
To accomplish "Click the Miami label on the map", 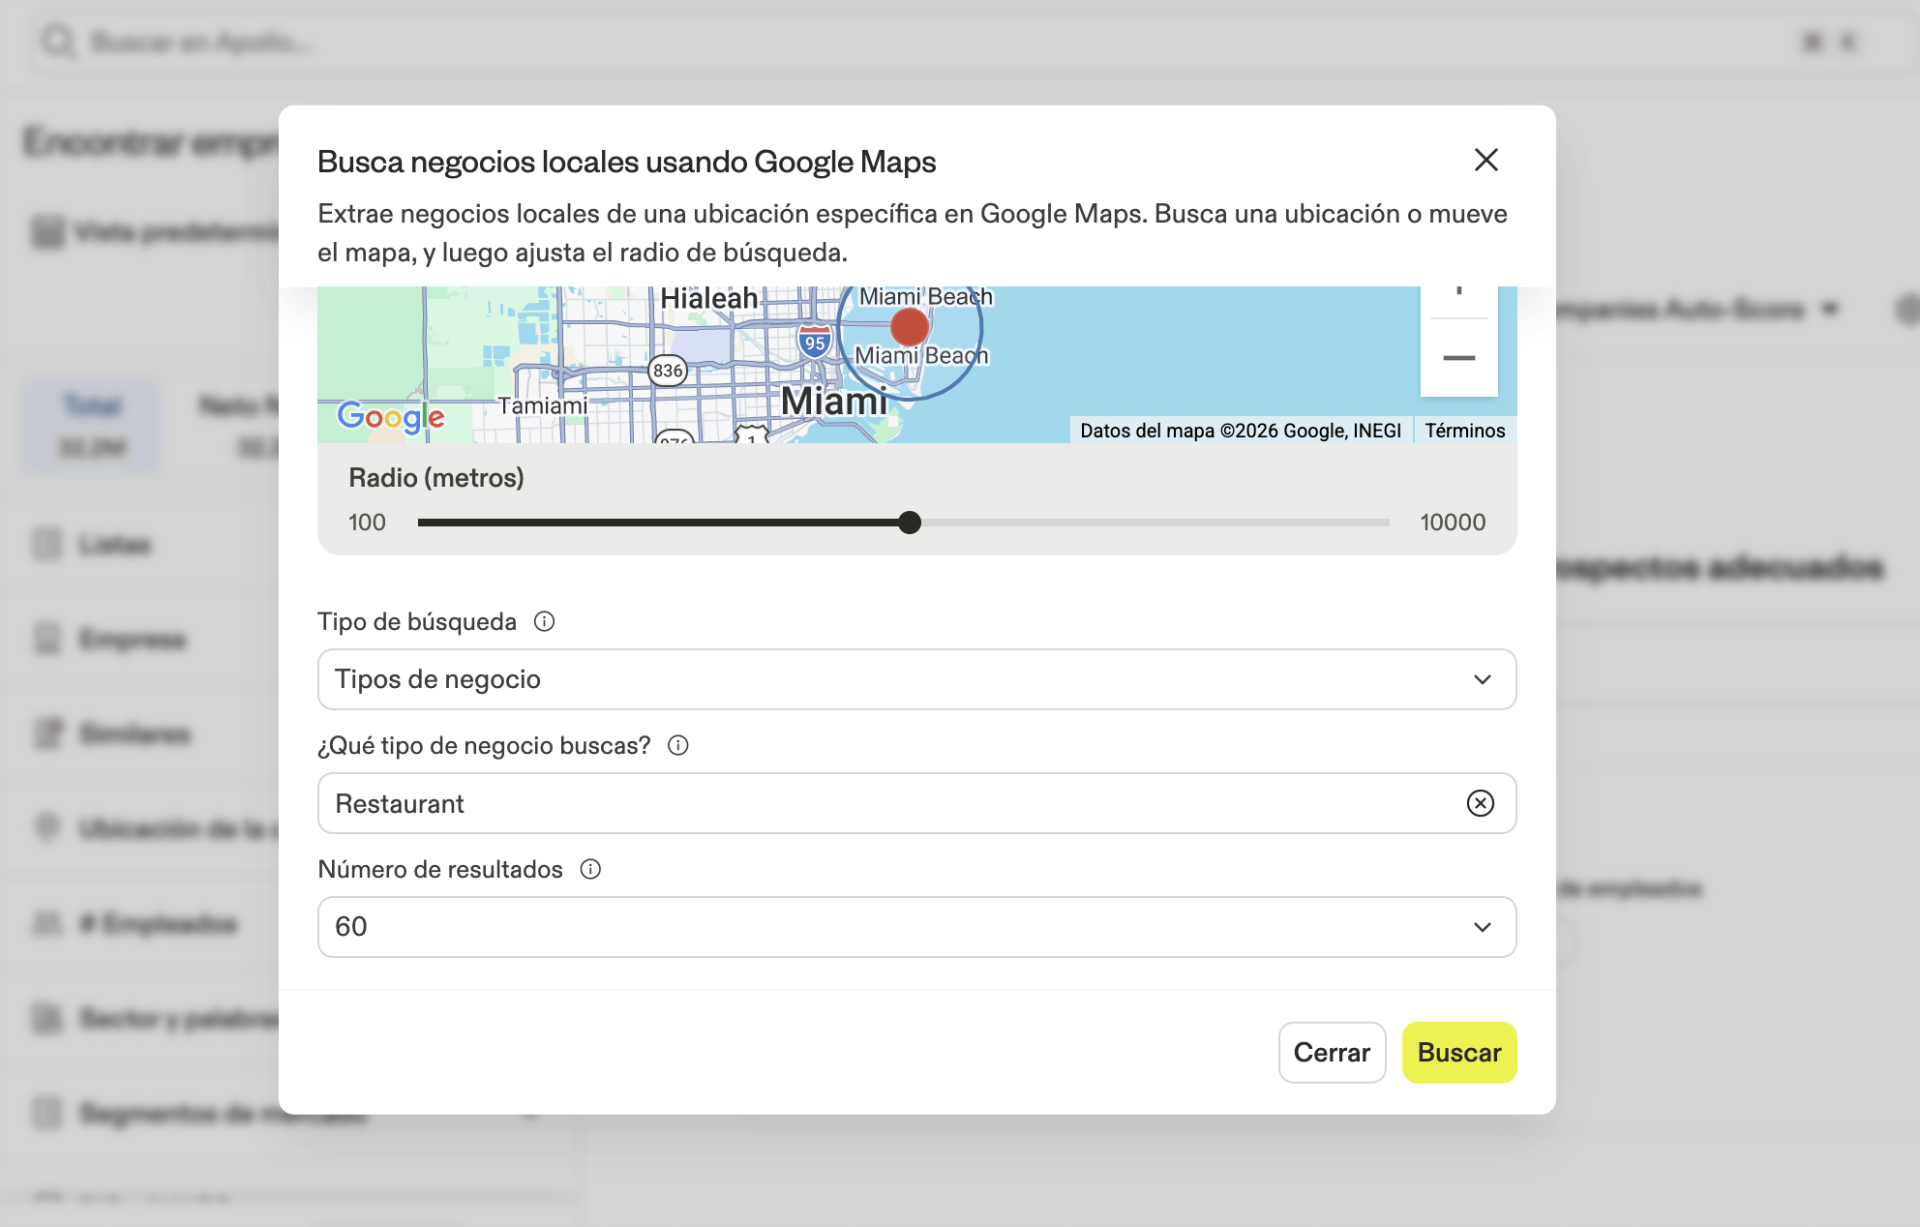I will (833, 402).
